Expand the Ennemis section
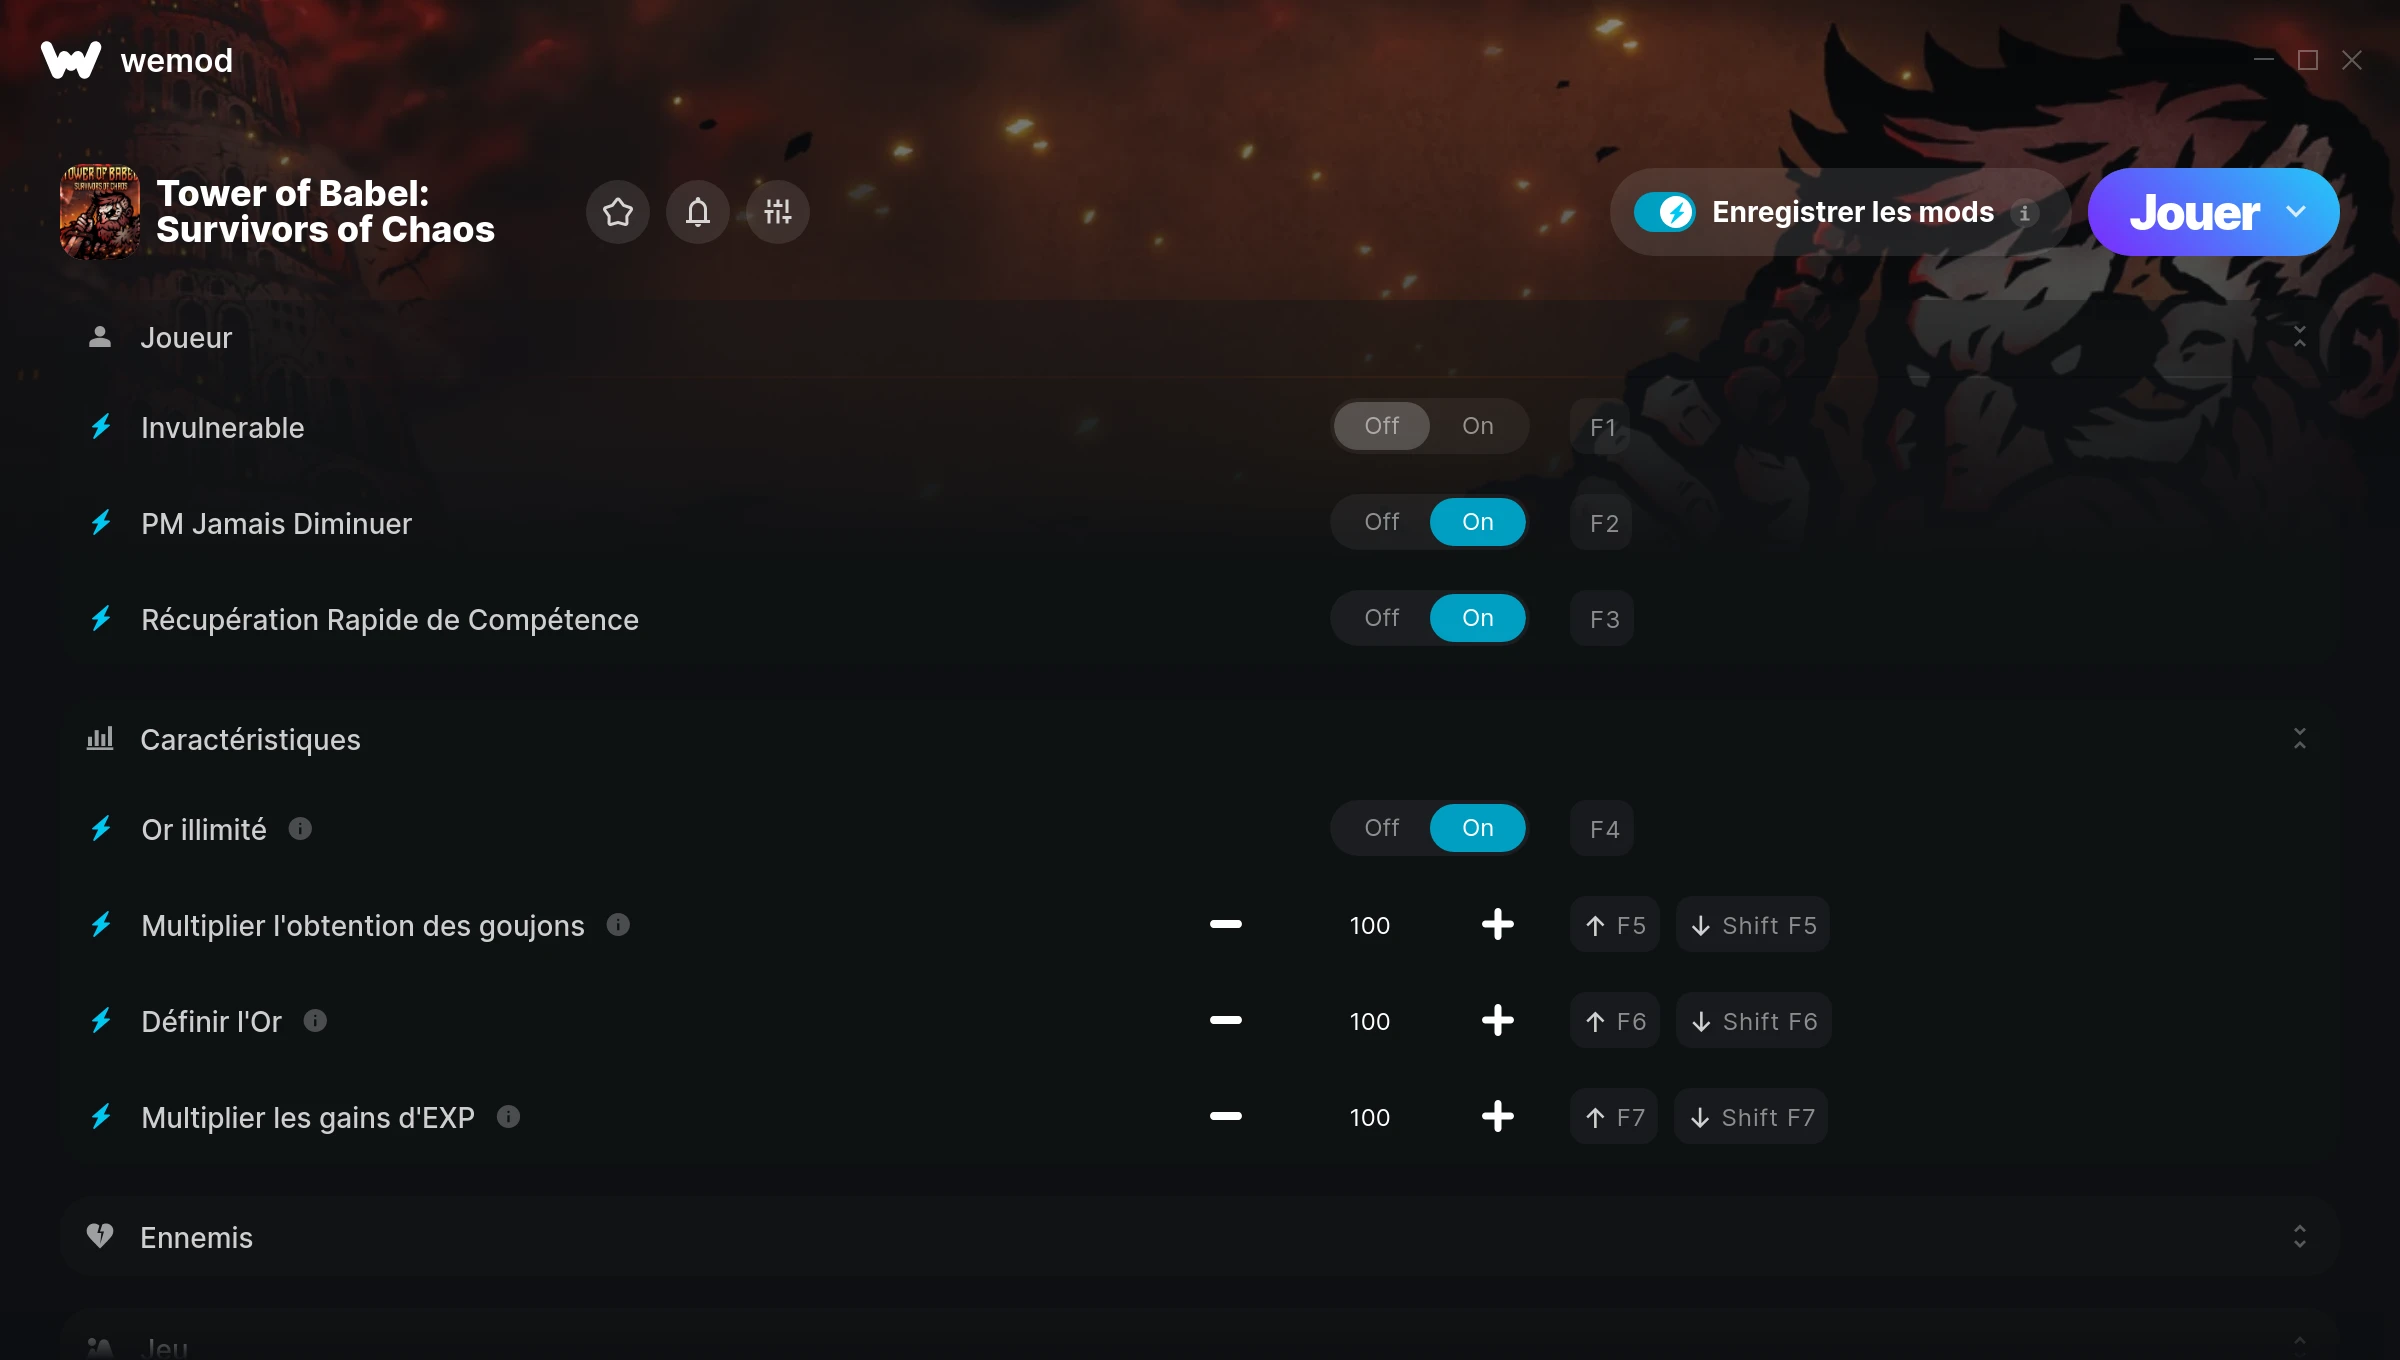The height and width of the screenshot is (1360, 2400). tap(2299, 1237)
